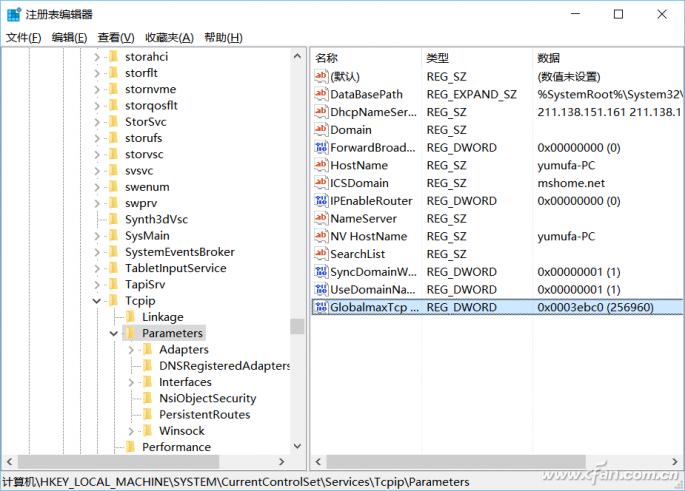Expand the SysMain tree node
This screenshot has width=685, height=491.
tap(97, 236)
